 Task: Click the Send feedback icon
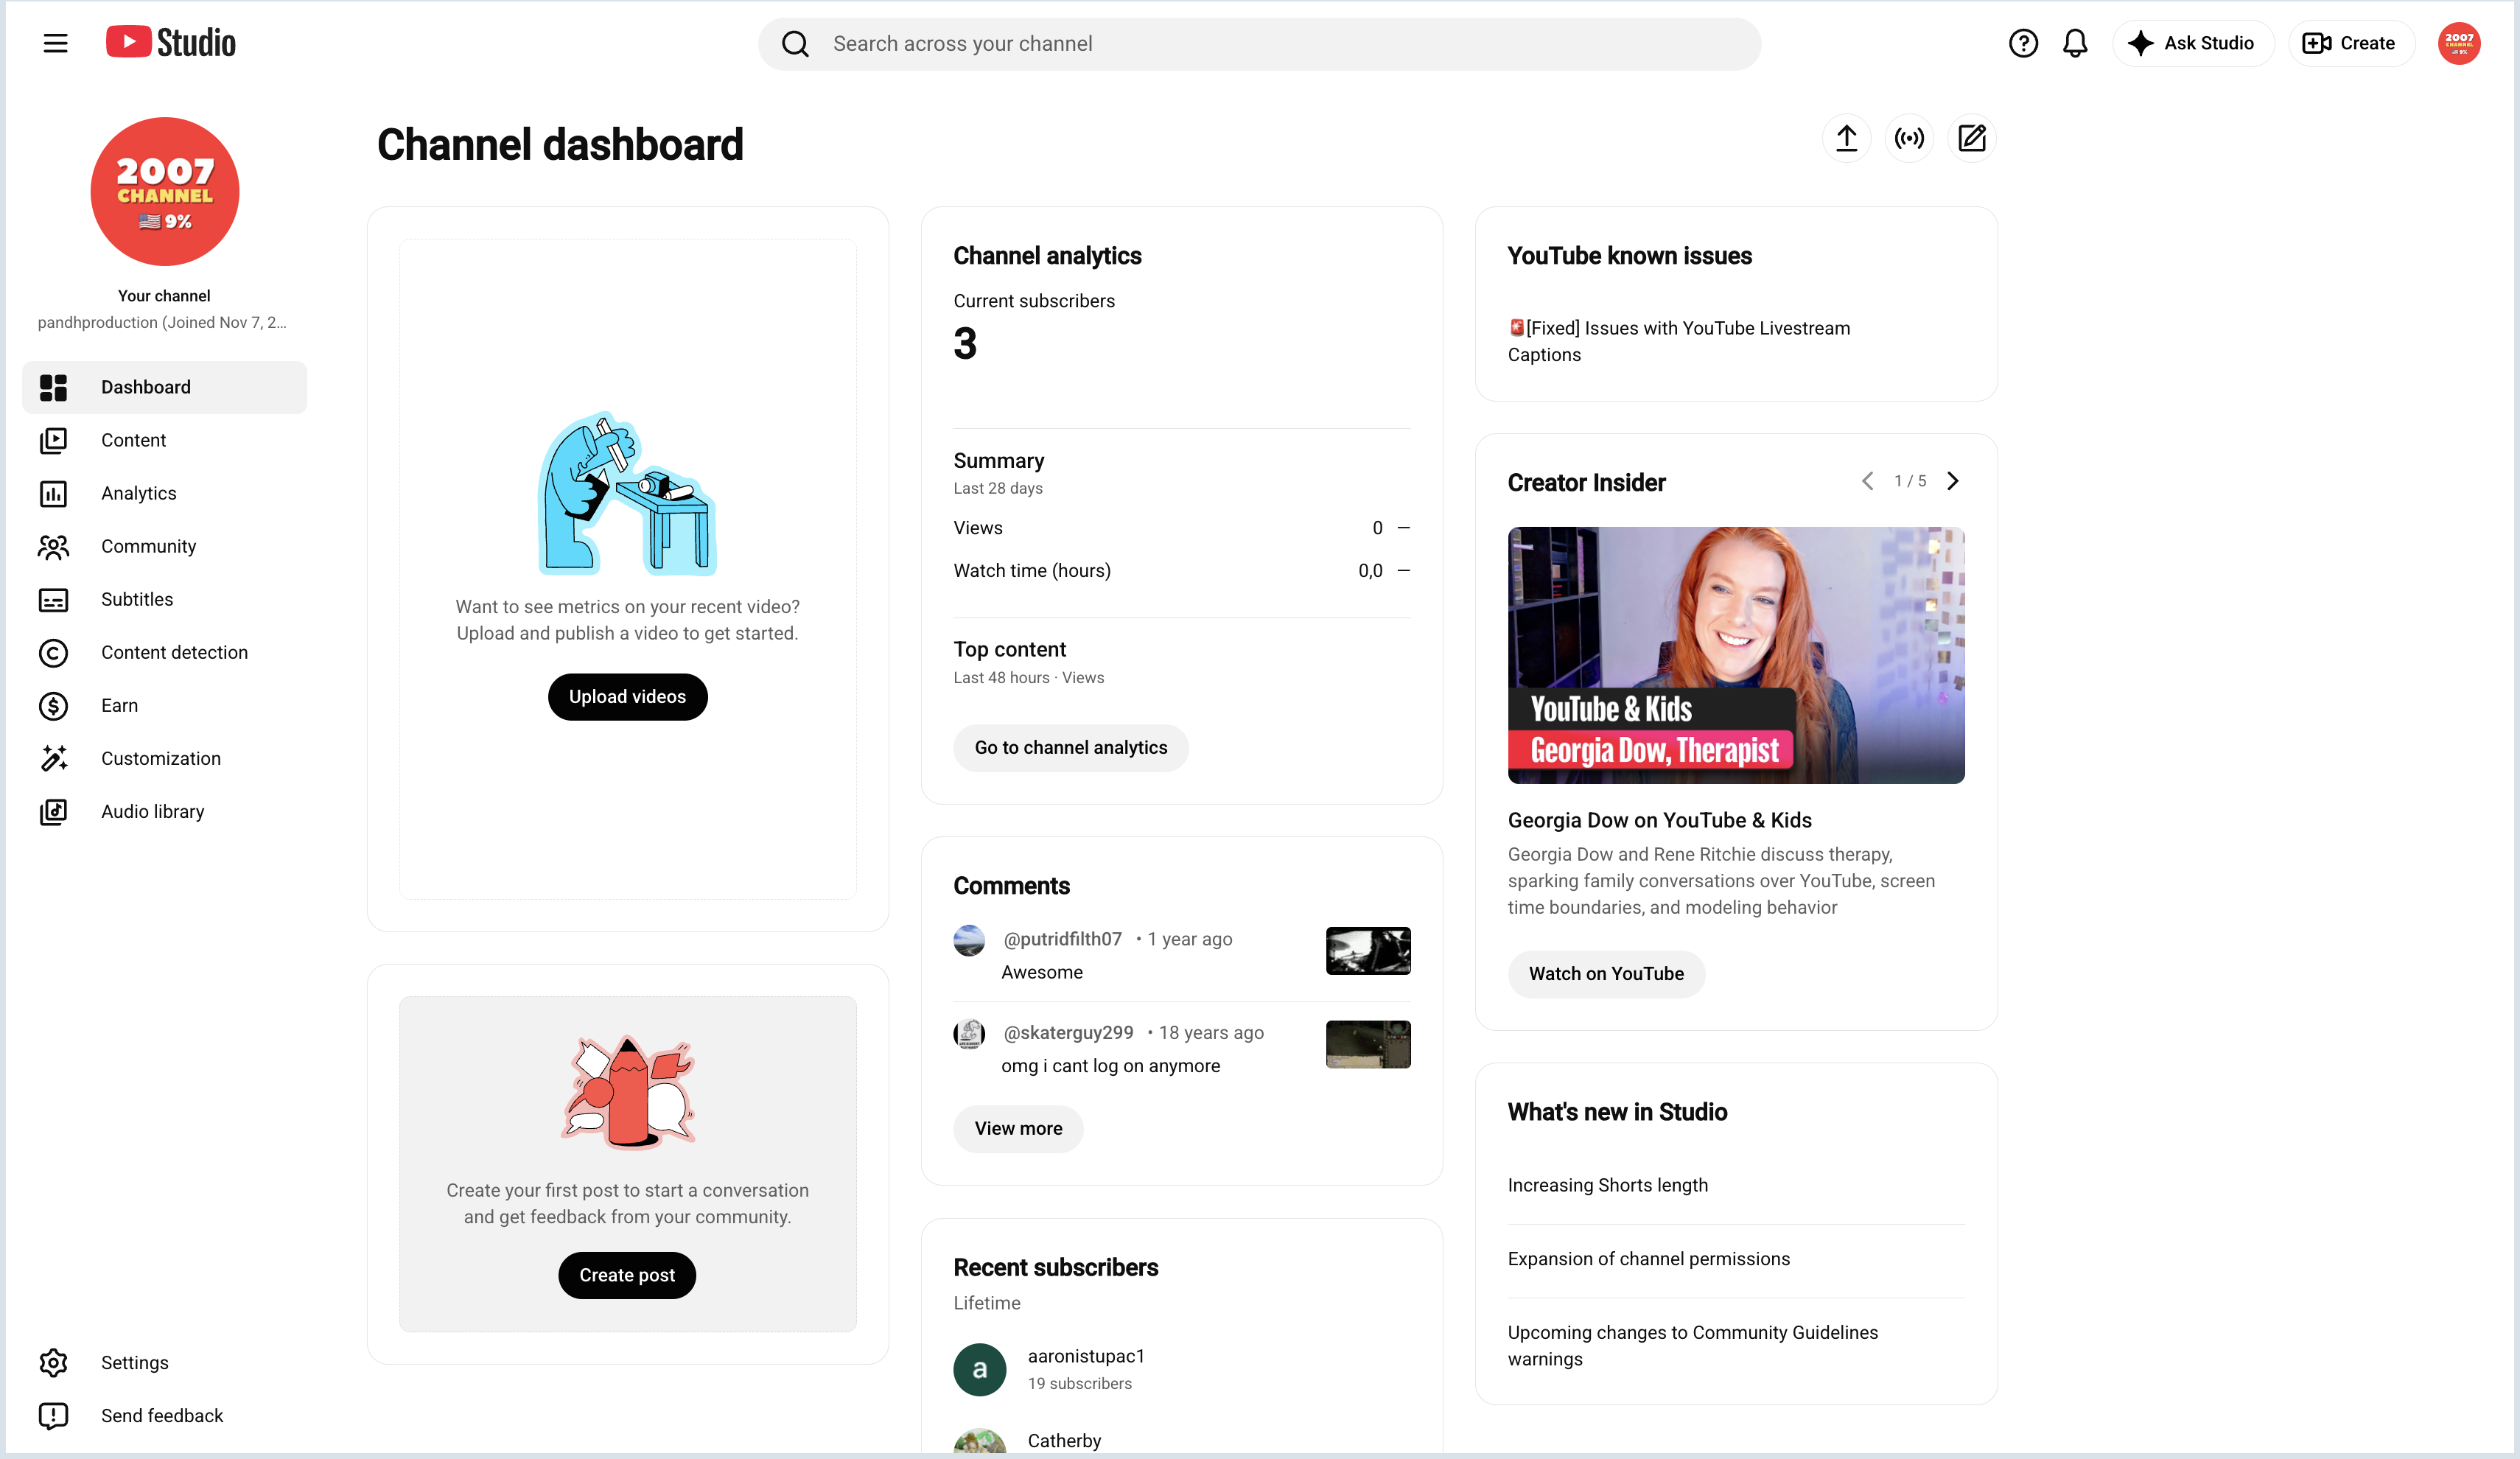(53, 1415)
